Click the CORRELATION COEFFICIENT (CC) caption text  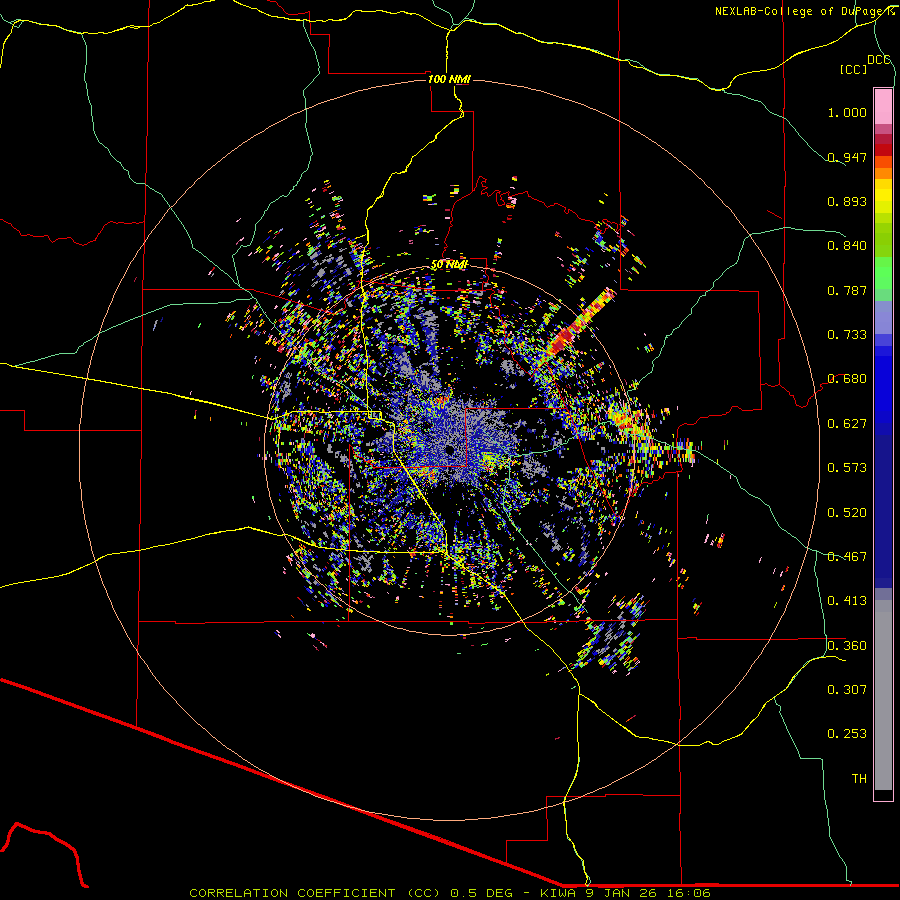(x=315, y=893)
